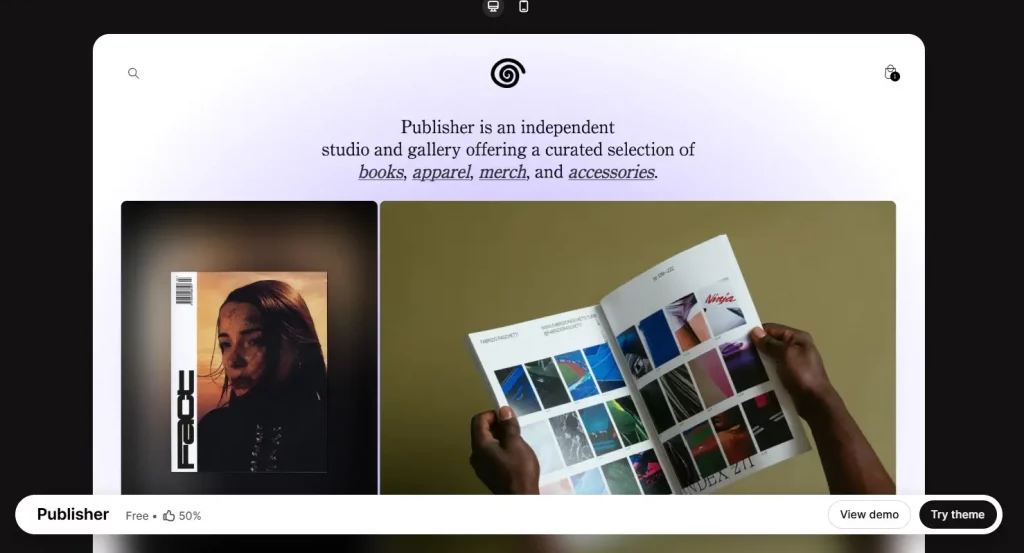Select the Publisher theme name
Image resolution: width=1024 pixels, height=553 pixels.
click(73, 514)
